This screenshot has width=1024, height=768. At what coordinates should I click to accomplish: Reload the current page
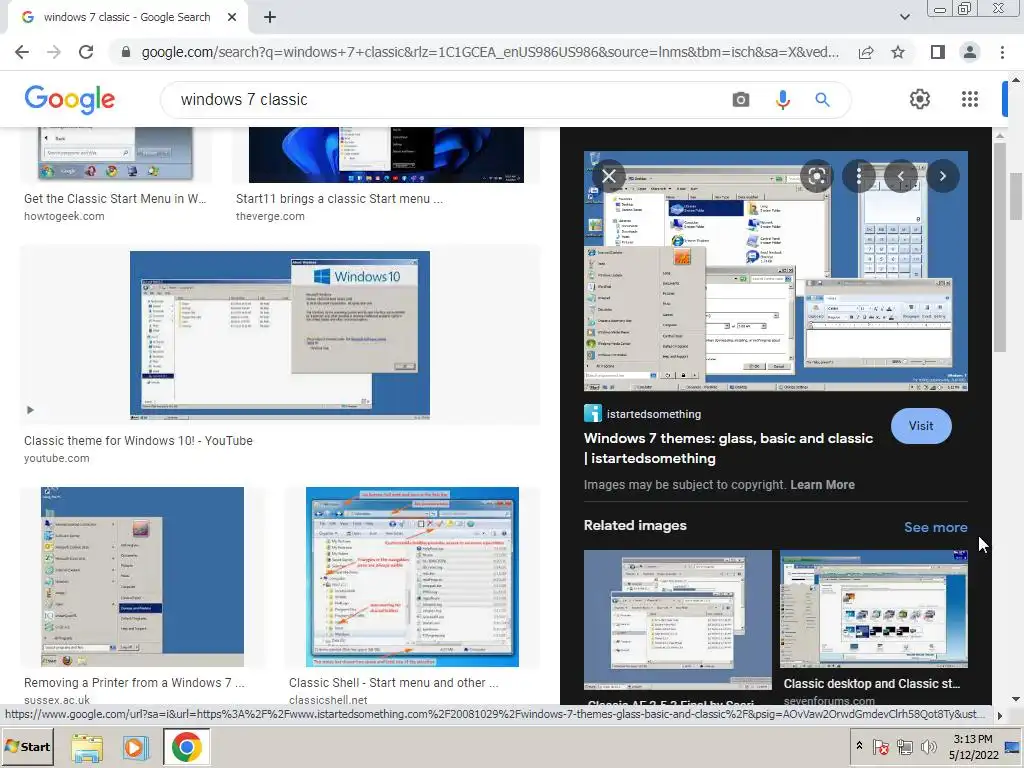coord(86,52)
